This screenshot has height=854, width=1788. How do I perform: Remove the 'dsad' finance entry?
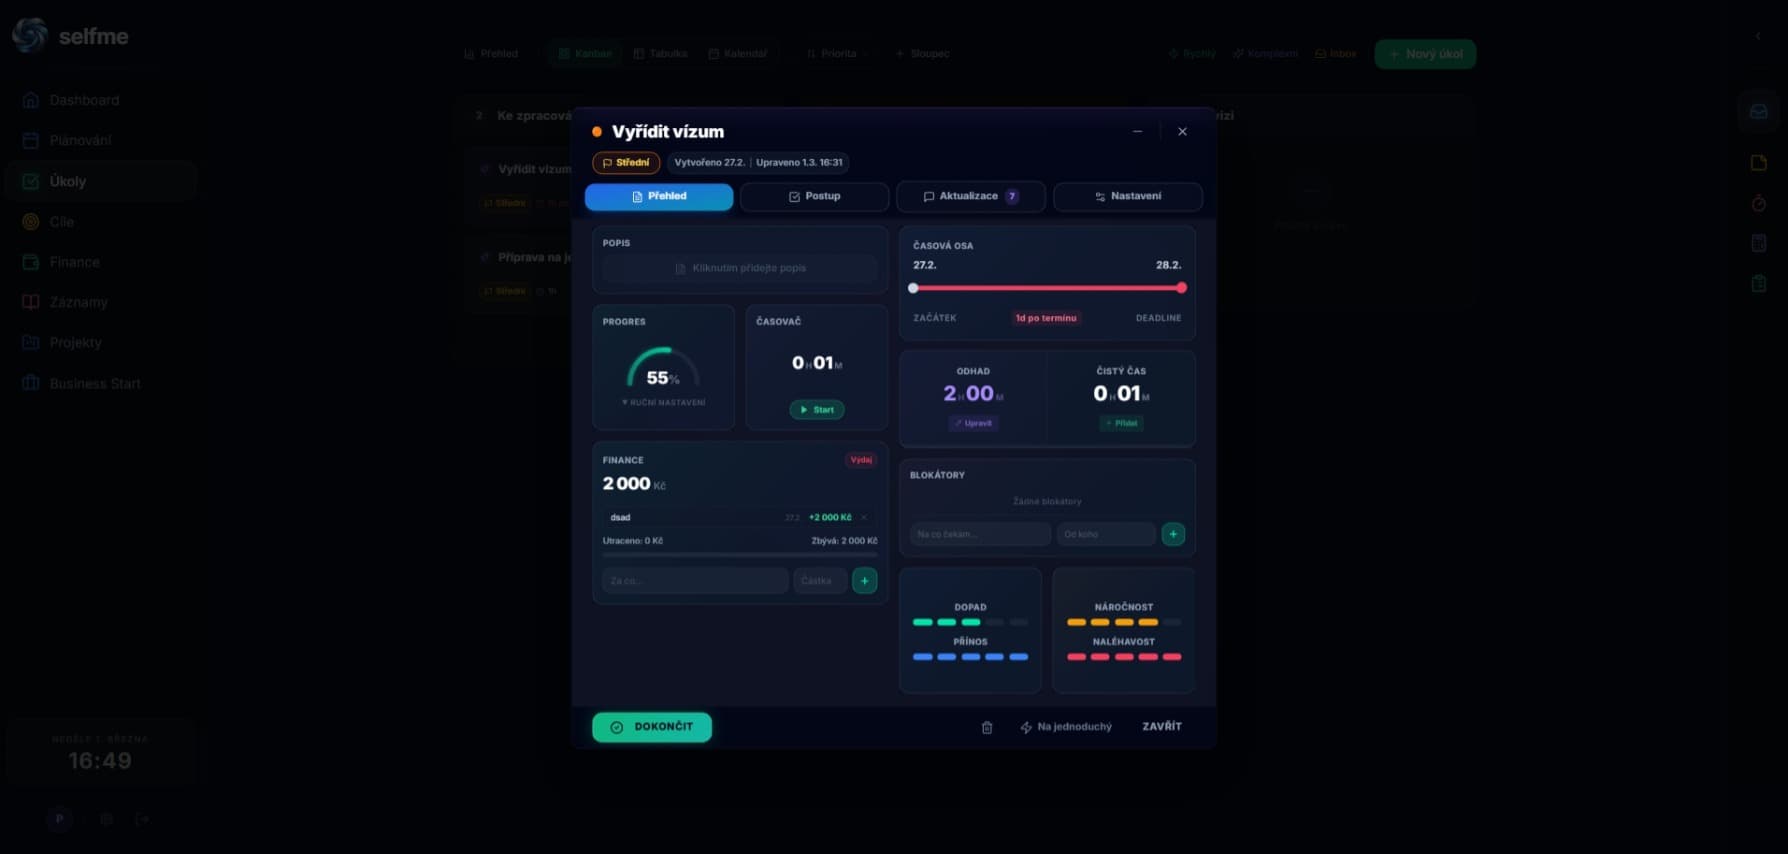[864, 517]
